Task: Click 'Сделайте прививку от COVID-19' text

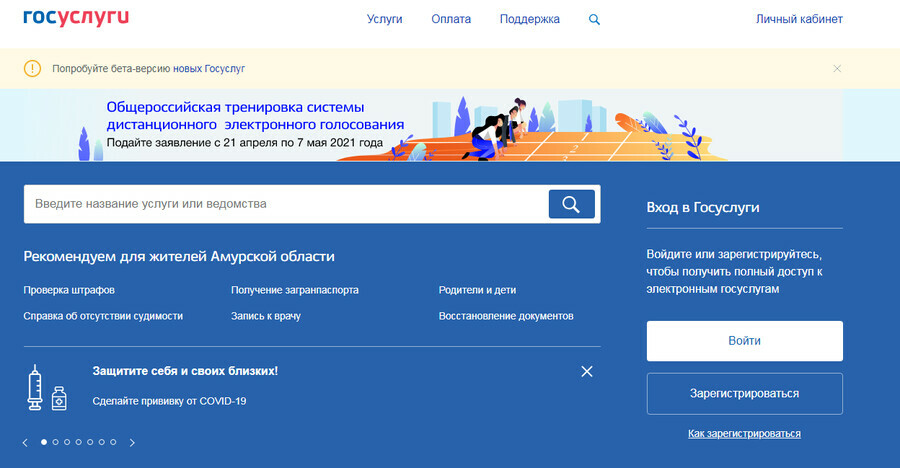Action: pyautogui.click(x=169, y=401)
